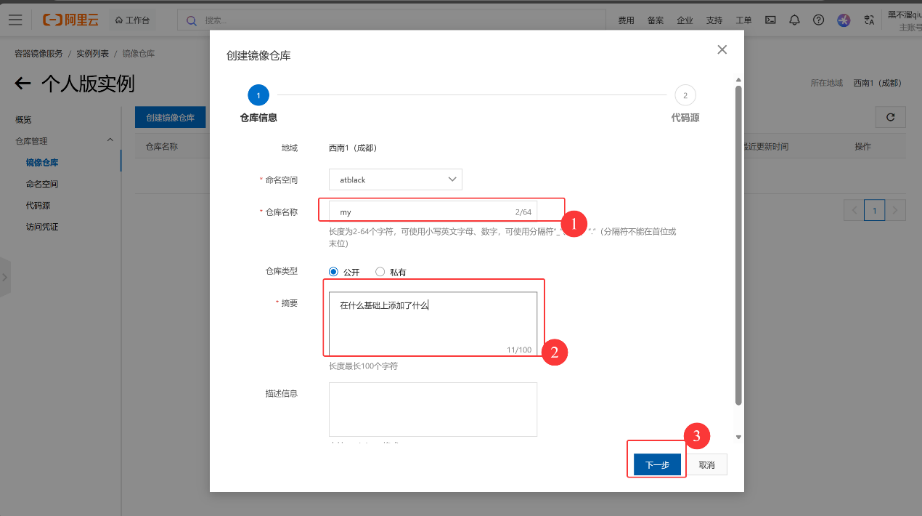922x516 pixels.
Task: Click the 下一步 button
Action: (657, 464)
